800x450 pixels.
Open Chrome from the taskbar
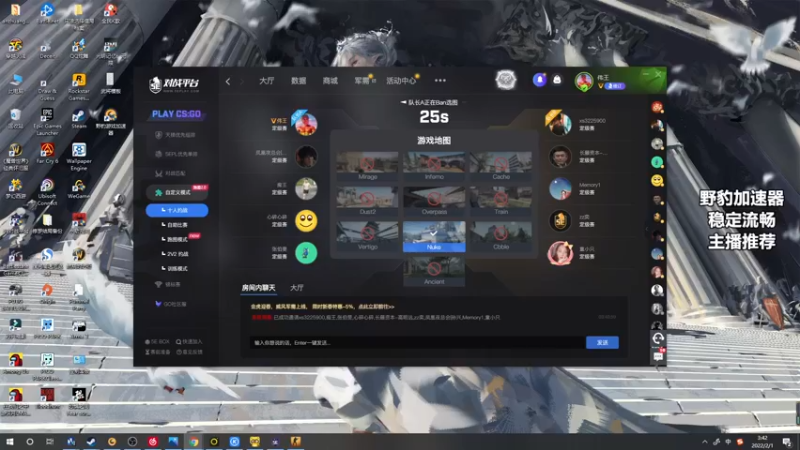pos(193,442)
